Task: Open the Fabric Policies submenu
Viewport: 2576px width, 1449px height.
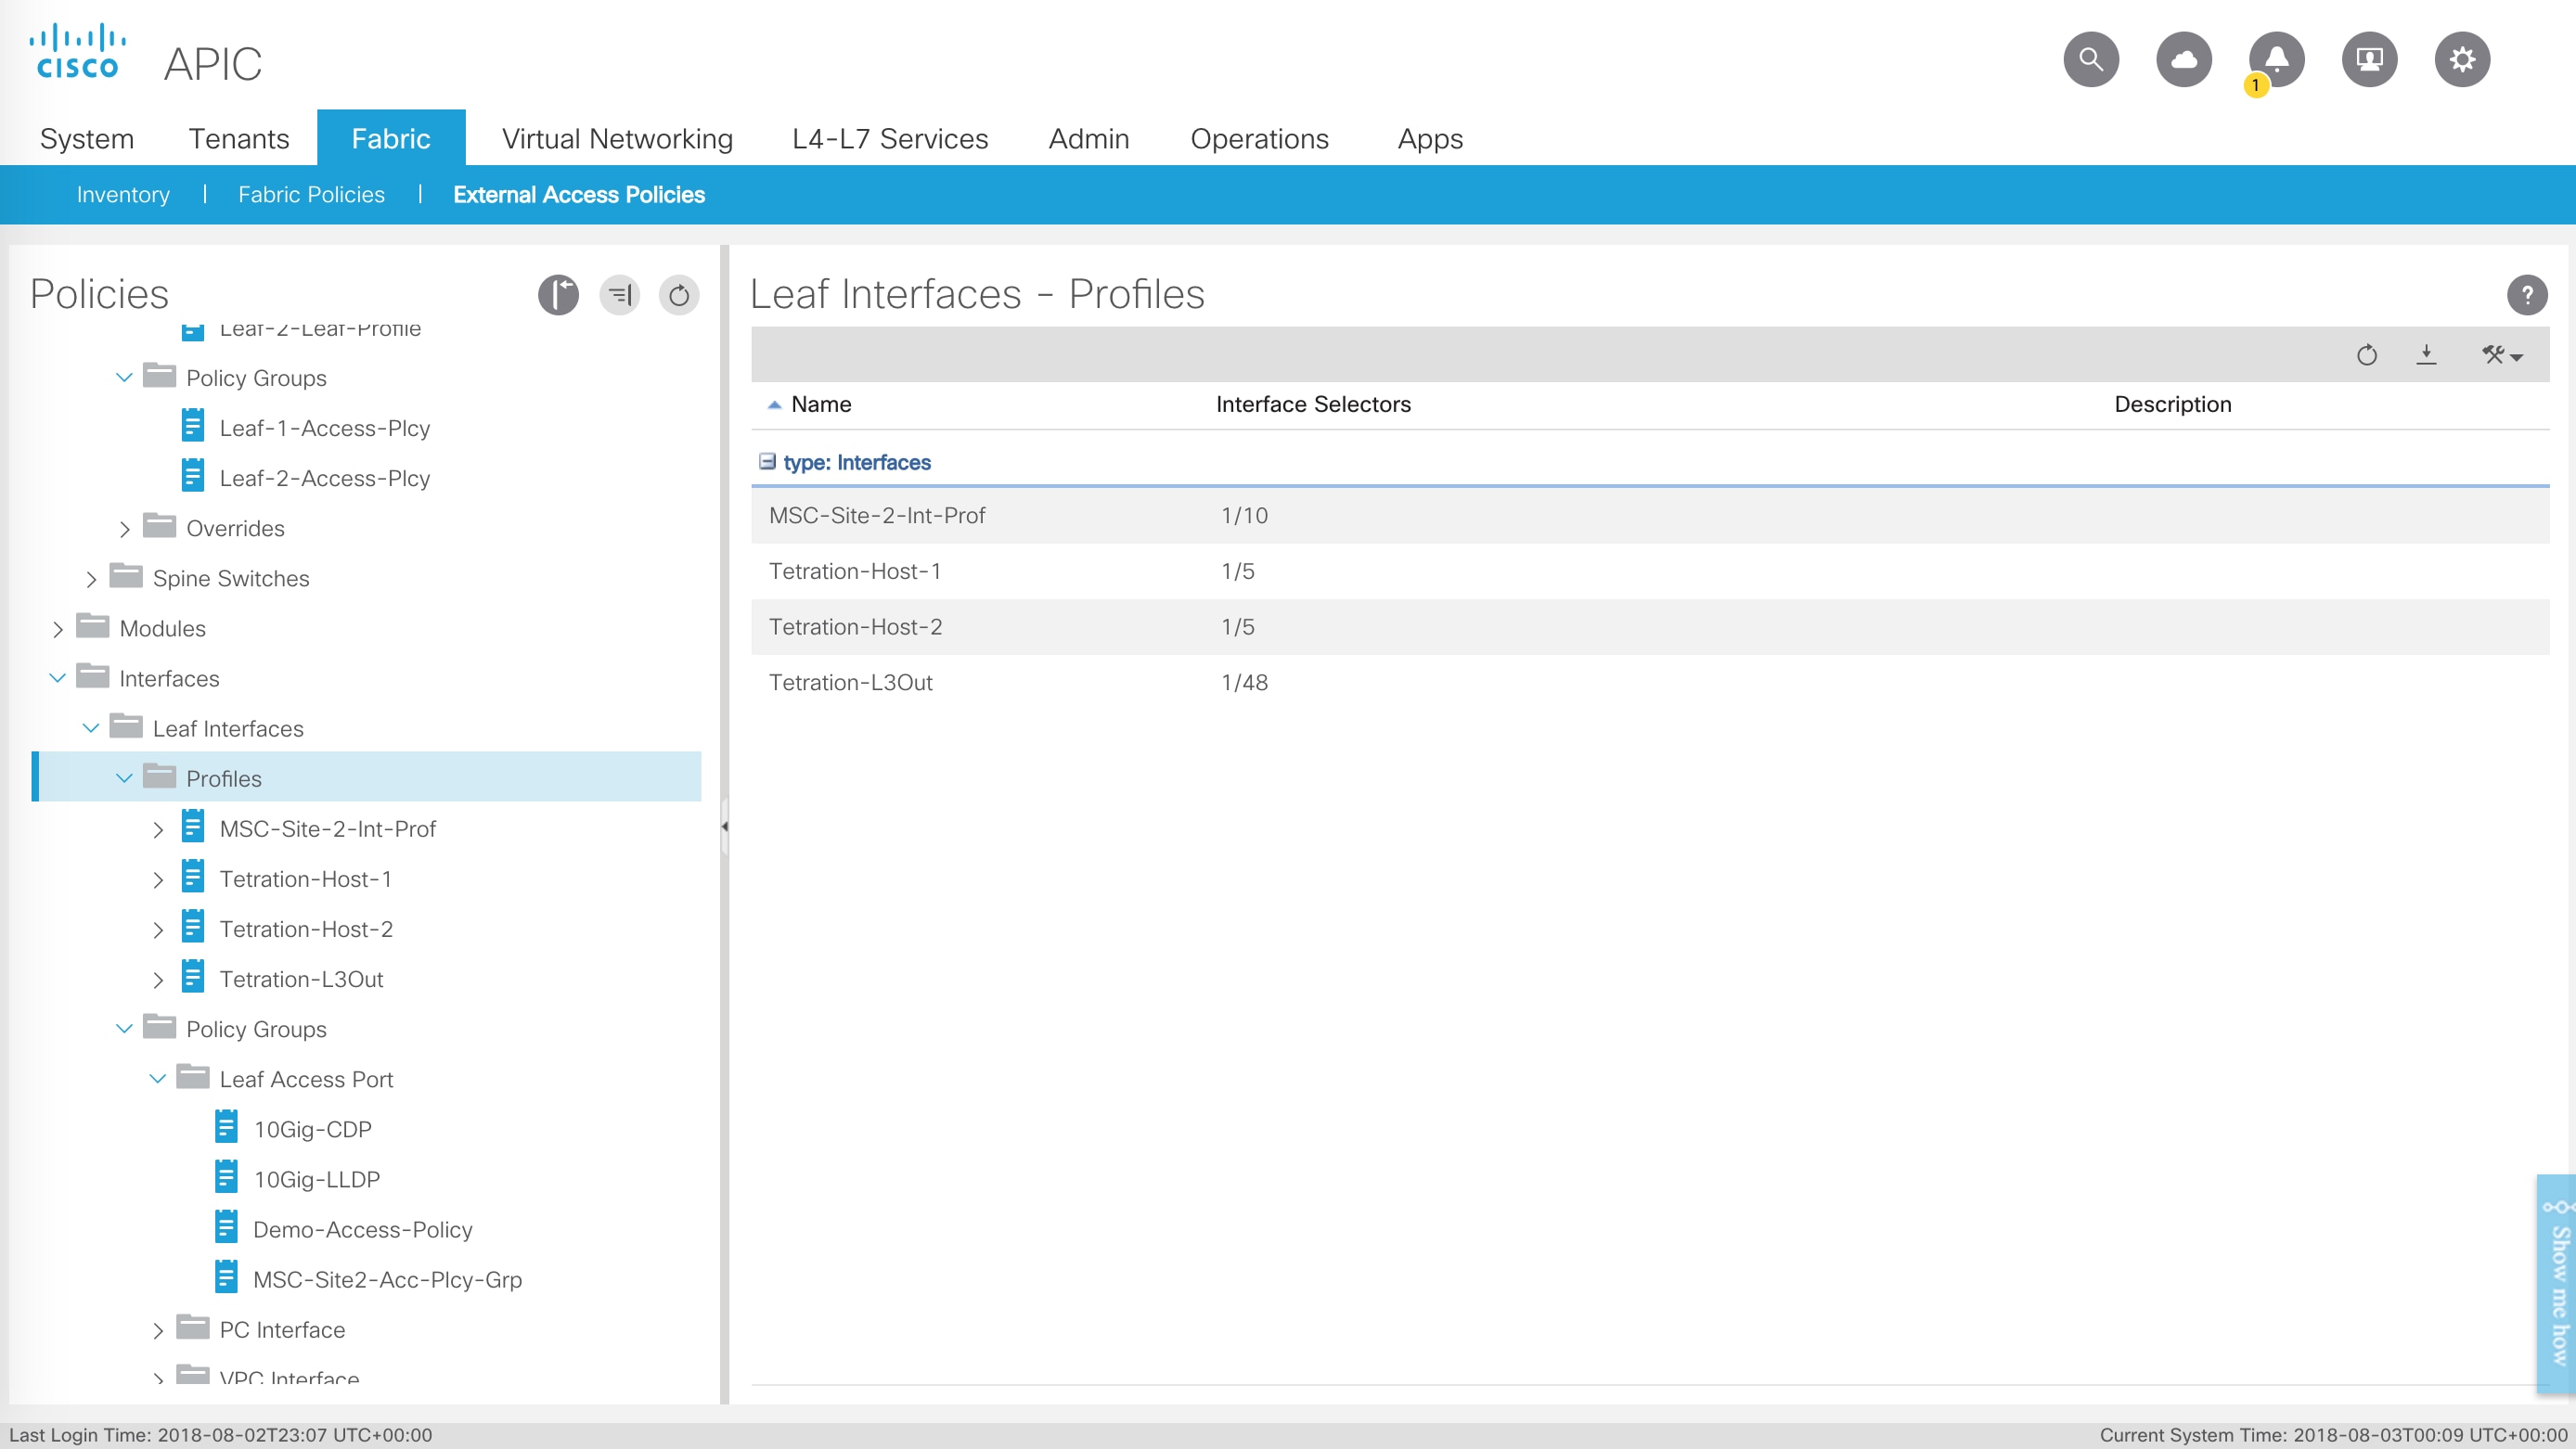Action: [x=311, y=195]
